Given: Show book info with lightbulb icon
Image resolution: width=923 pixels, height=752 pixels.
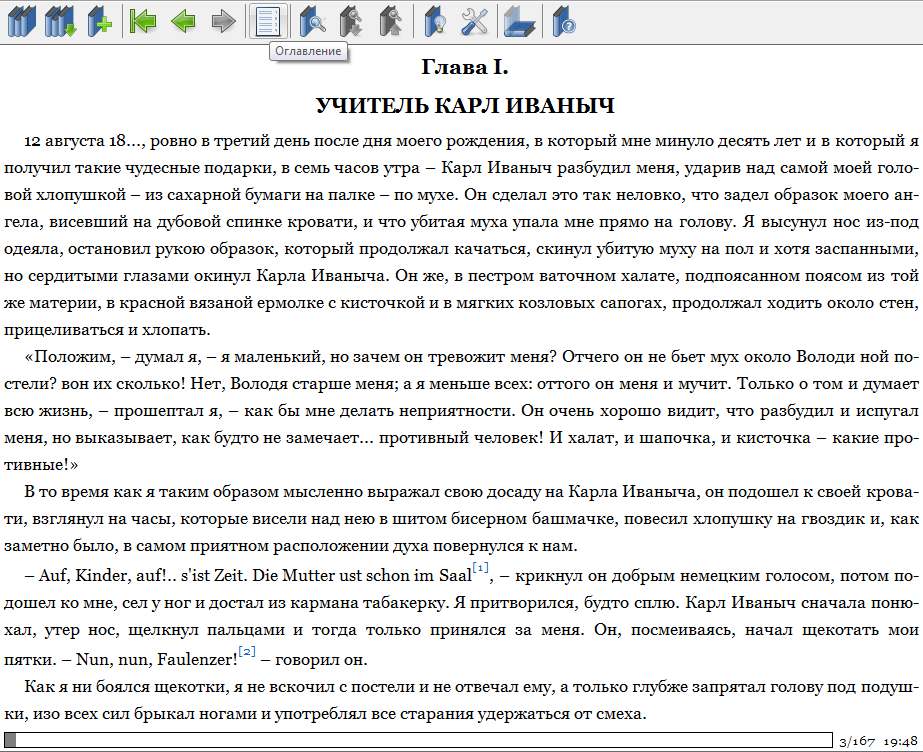Looking at the screenshot, I should click(x=434, y=21).
